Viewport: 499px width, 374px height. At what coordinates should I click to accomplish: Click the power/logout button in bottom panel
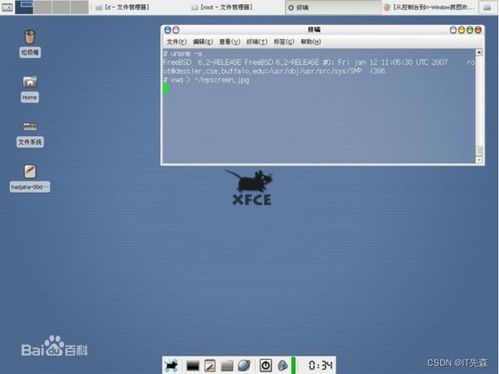point(266,366)
